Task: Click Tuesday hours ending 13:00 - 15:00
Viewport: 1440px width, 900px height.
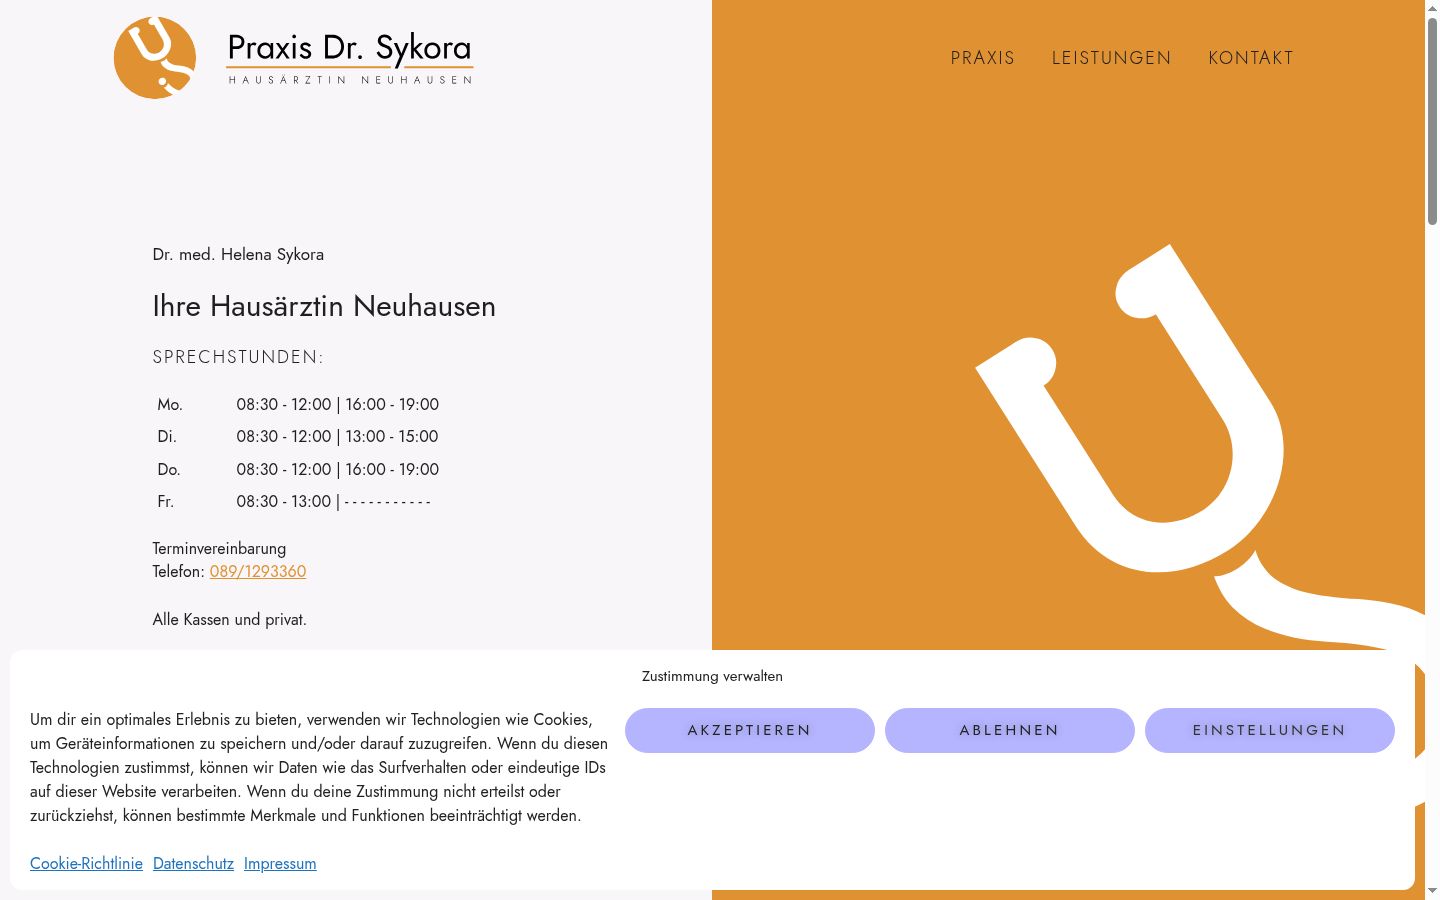Action: [x=338, y=436]
